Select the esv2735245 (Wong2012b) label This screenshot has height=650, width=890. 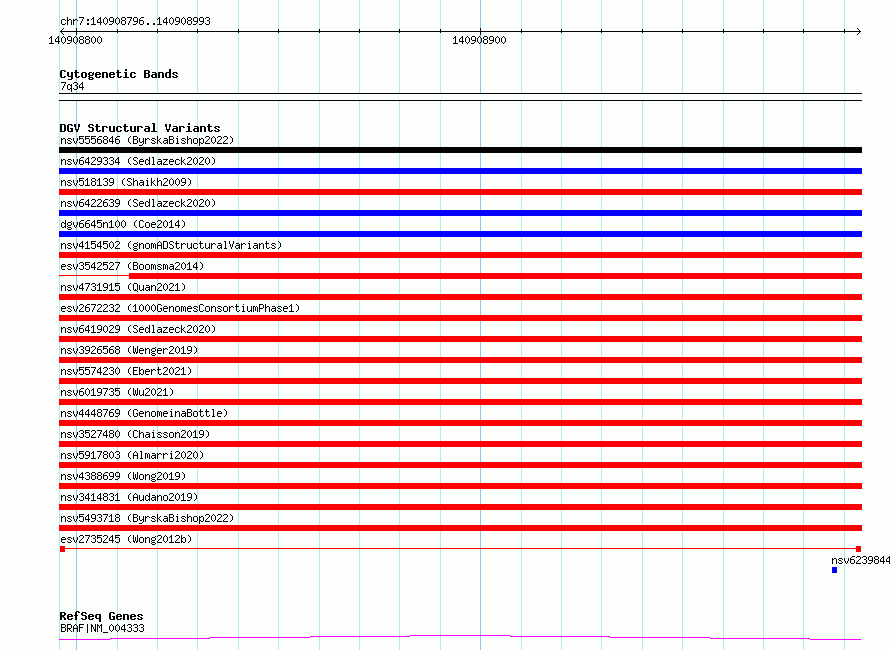click(x=126, y=539)
